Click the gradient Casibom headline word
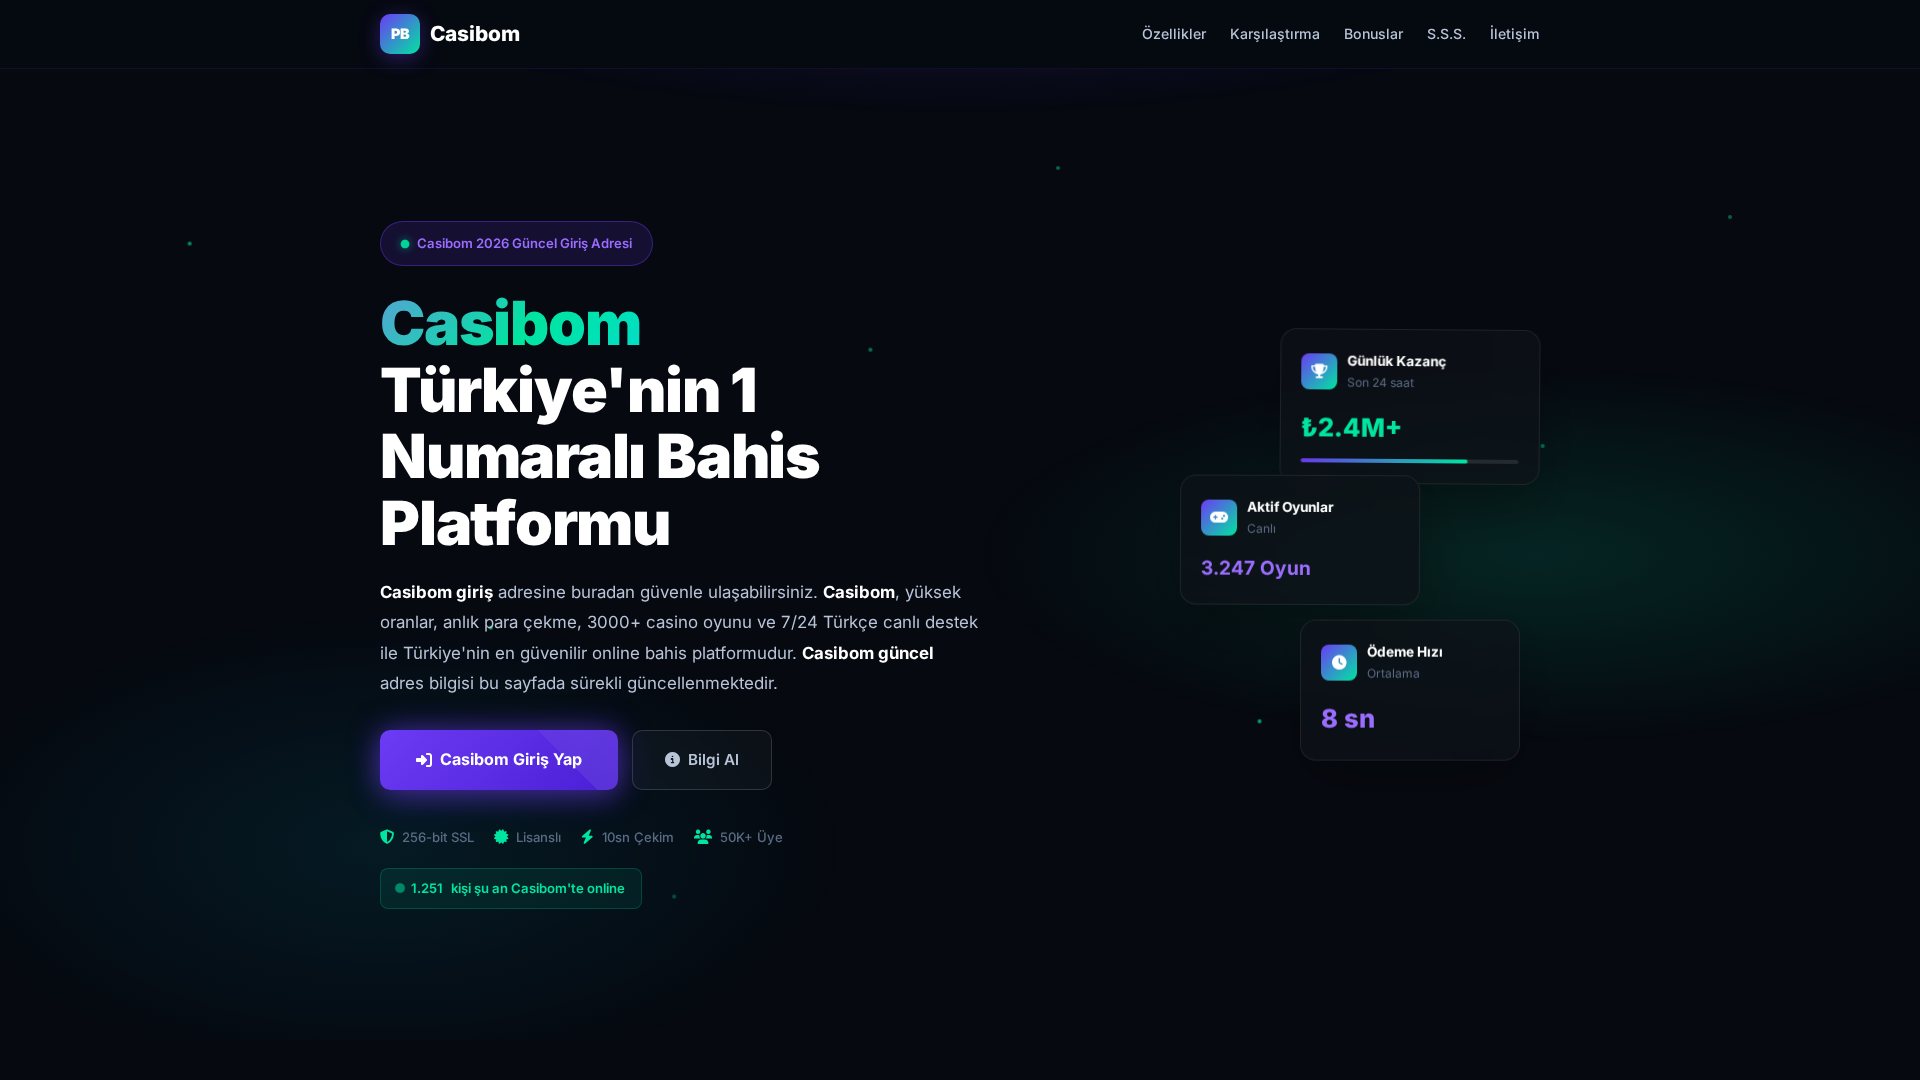Viewport: 1920px width, 1080px height. point(510,324)
